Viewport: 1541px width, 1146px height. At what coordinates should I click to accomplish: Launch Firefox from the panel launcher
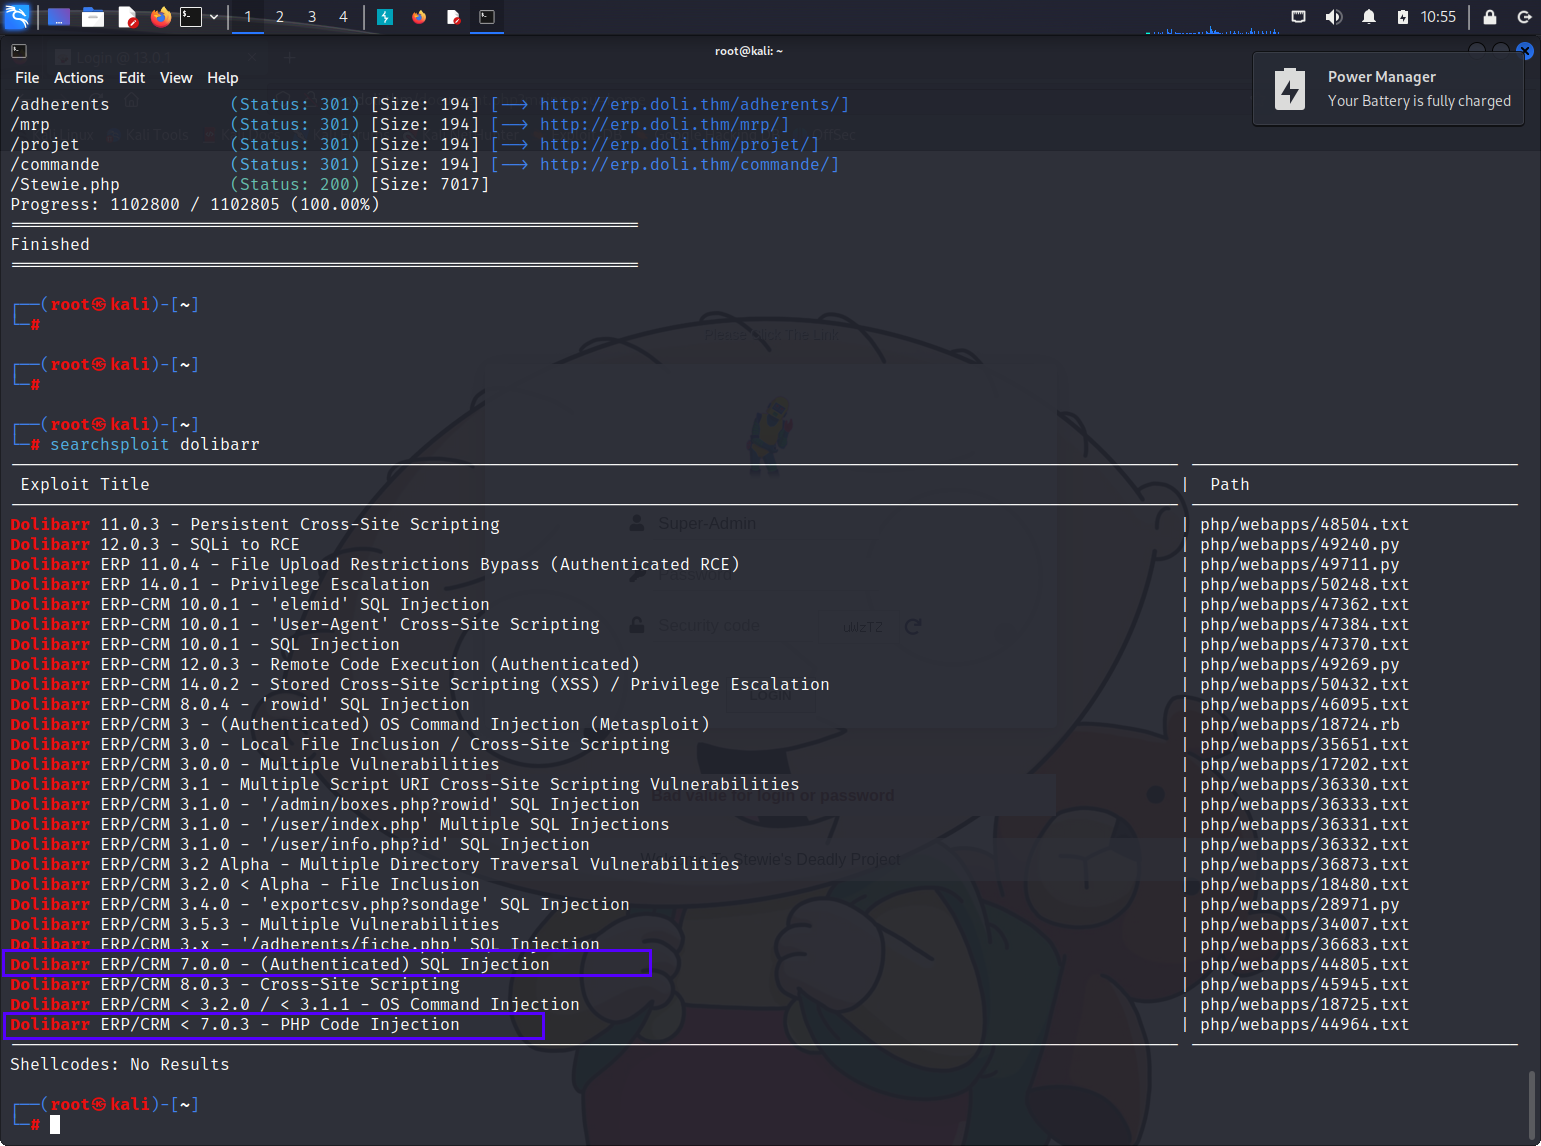coord(160,17)
